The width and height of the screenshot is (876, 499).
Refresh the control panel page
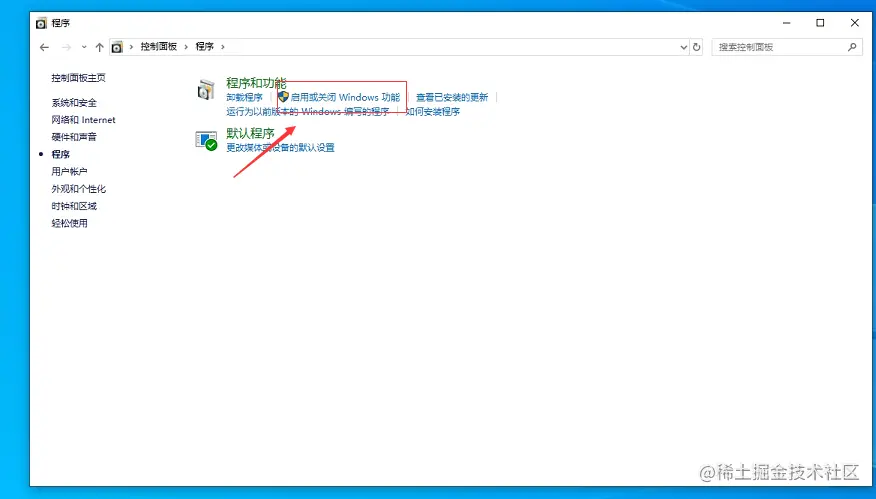click(x=696, y=47)
